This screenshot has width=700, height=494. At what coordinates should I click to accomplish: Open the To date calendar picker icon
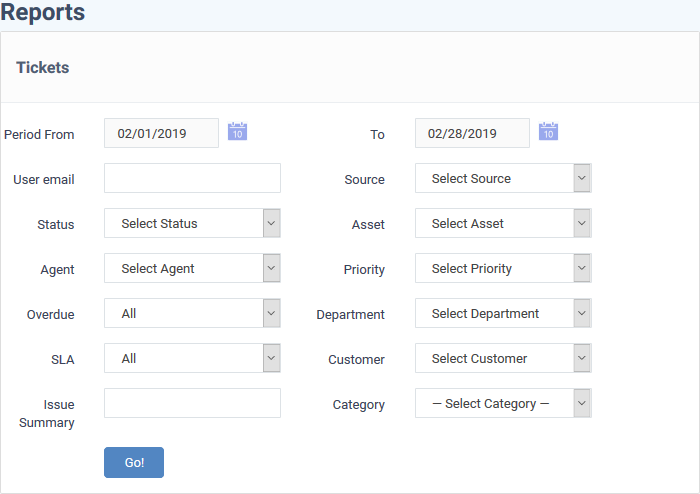point(548,132)
